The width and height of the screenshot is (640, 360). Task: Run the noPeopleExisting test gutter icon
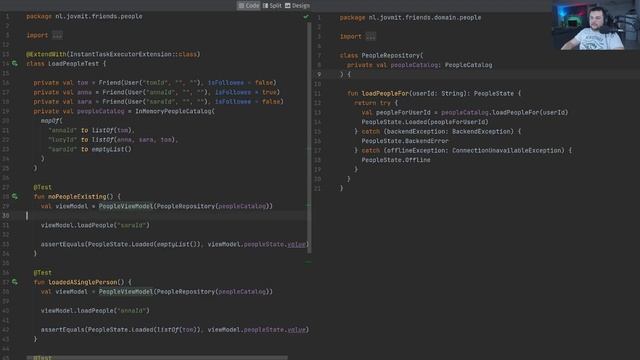pyautogui.click(x=15, y=196)
